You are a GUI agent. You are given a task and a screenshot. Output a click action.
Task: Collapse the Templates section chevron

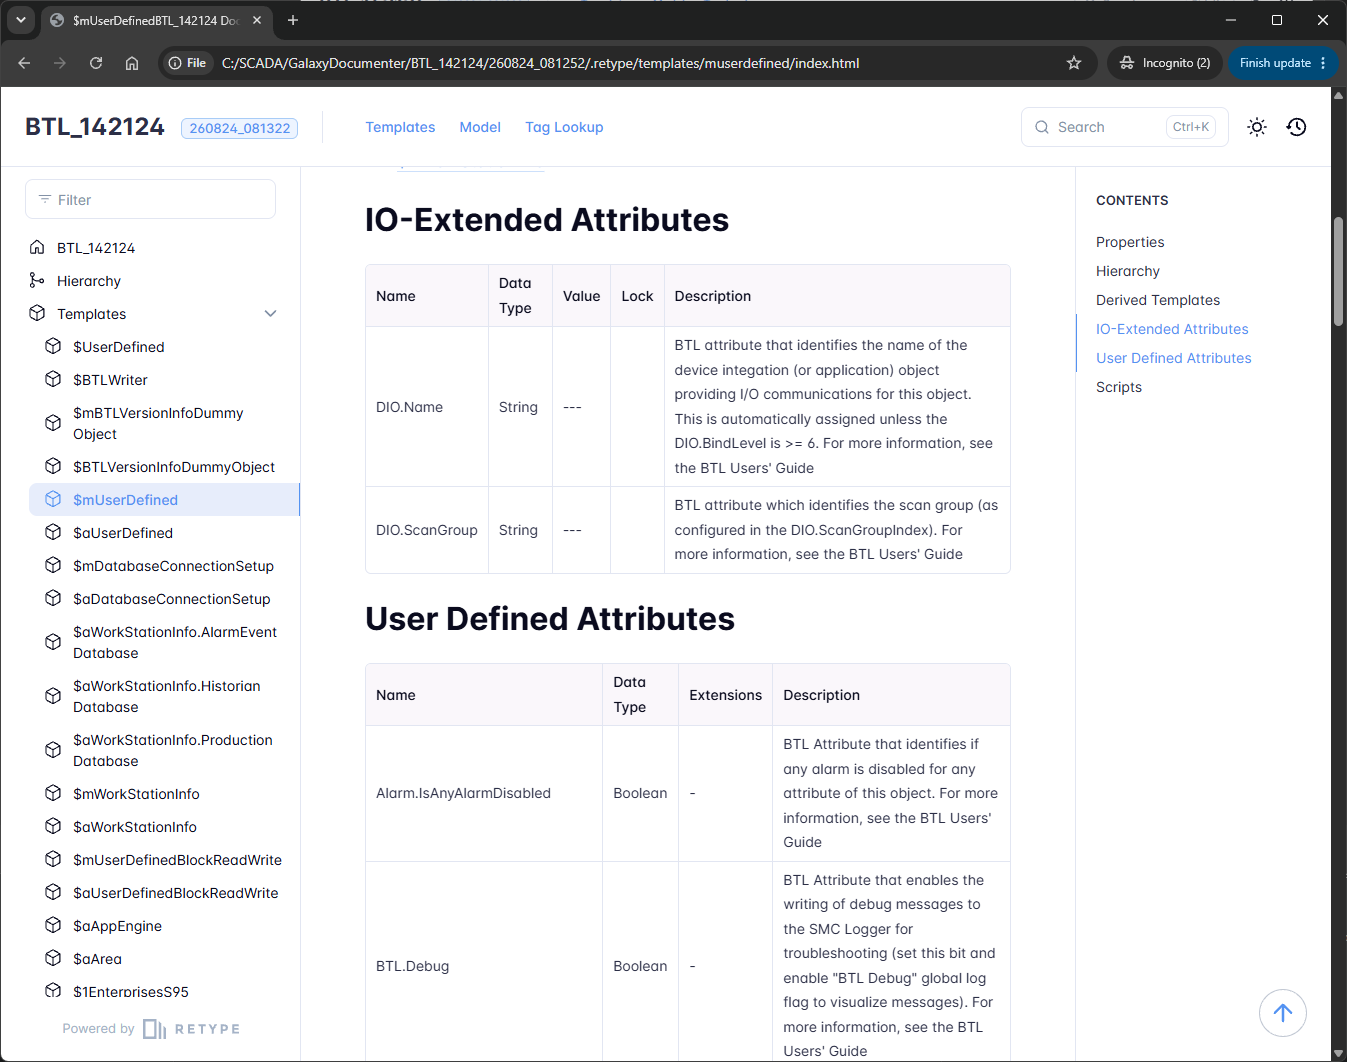270,313
